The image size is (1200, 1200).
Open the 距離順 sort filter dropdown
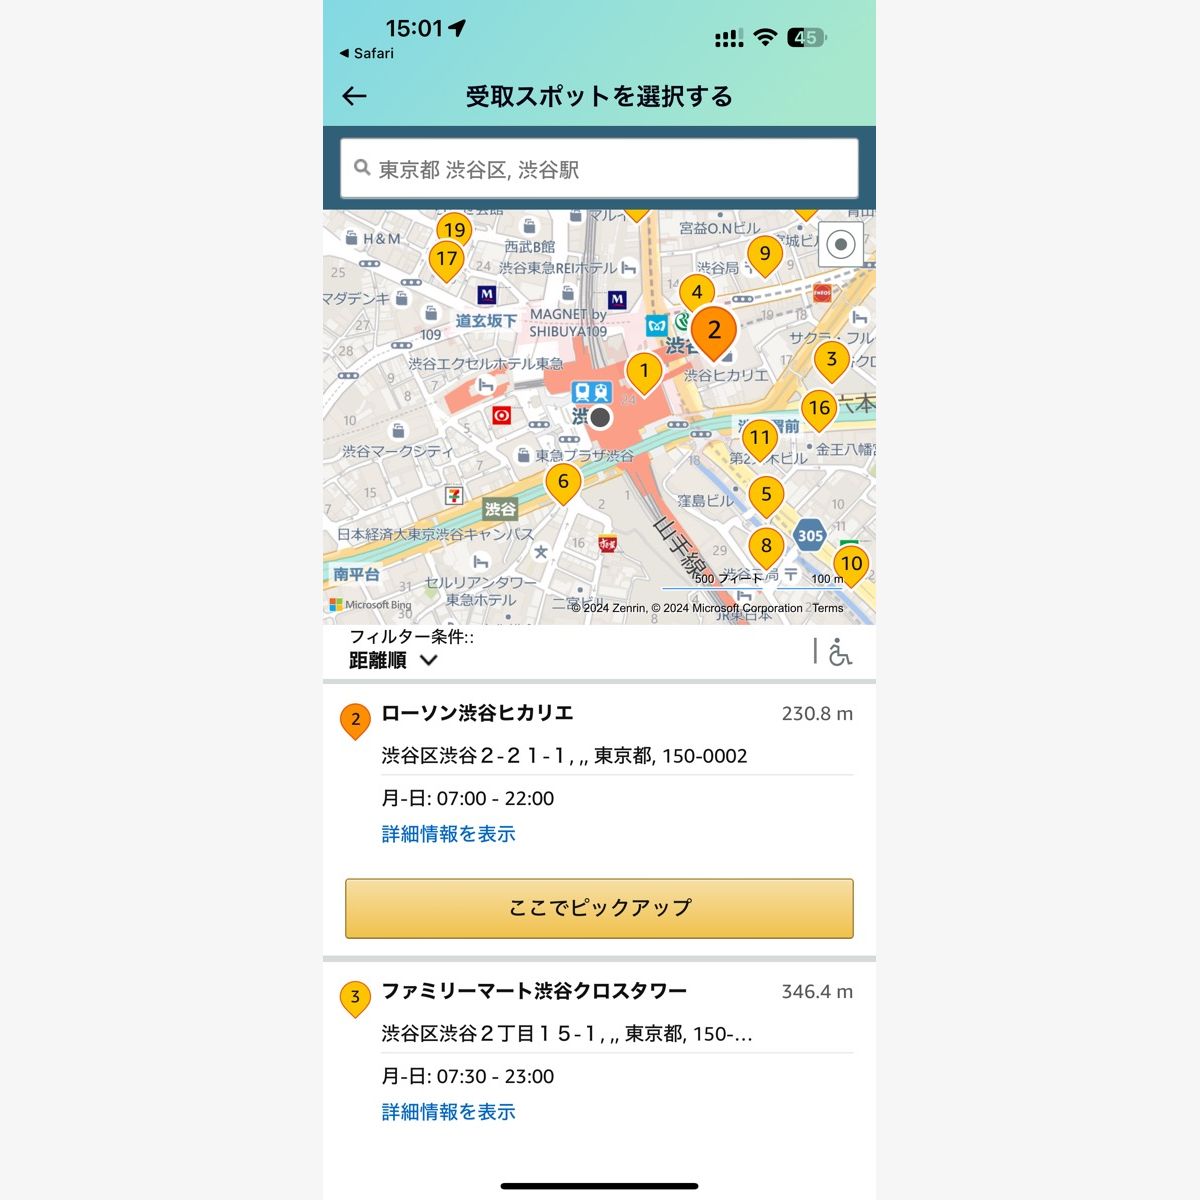tap(394, 660)
